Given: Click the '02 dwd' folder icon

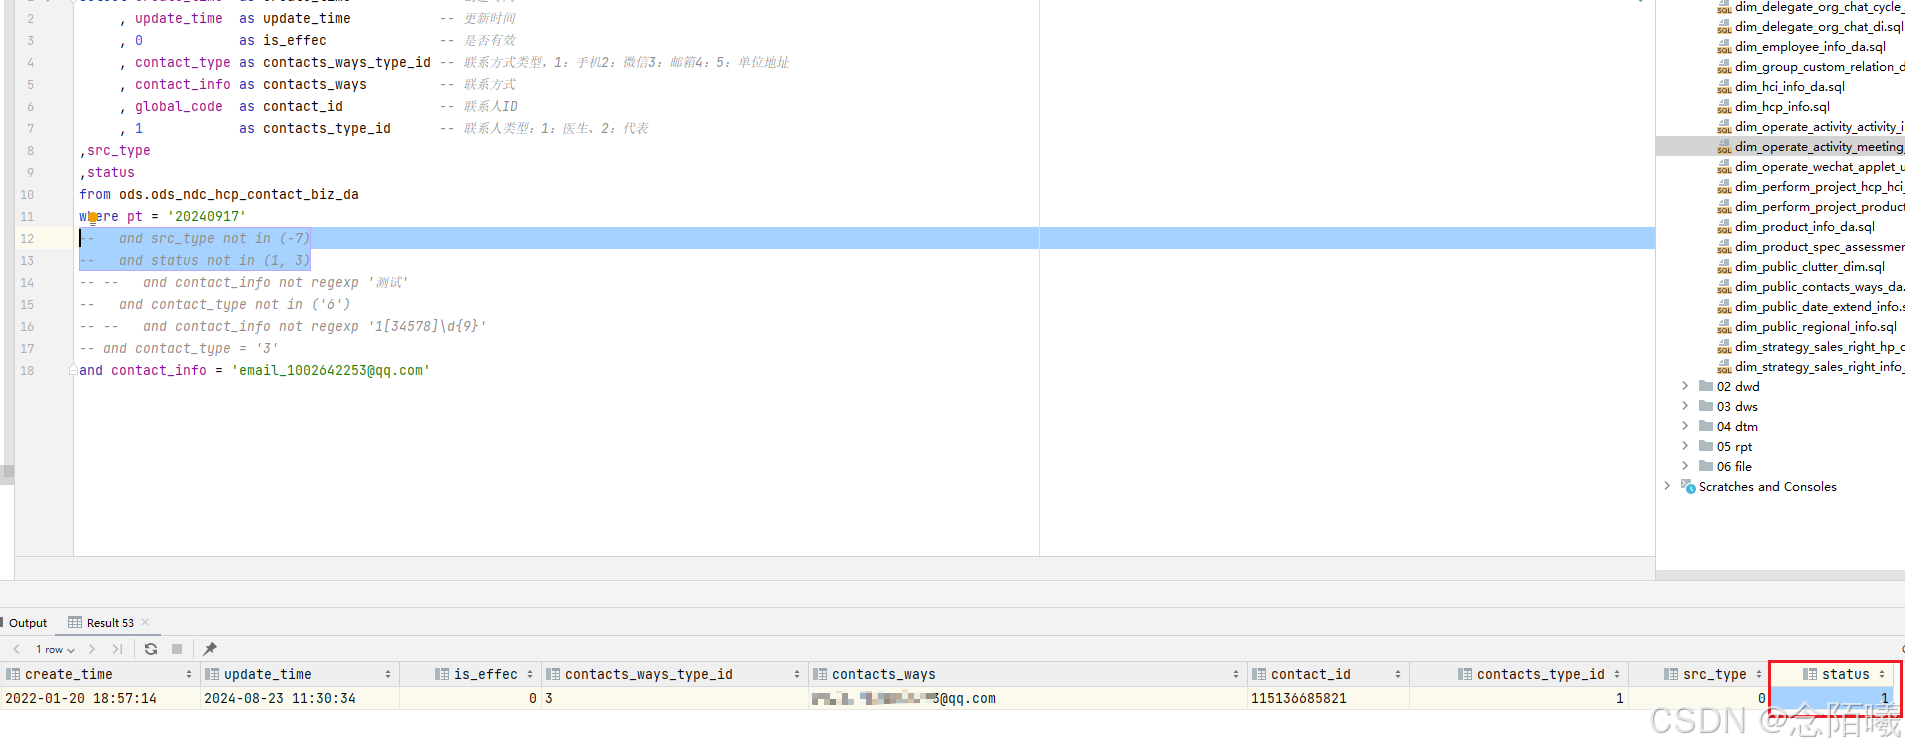Looking at the screenshot, I should click(1706, 386).
